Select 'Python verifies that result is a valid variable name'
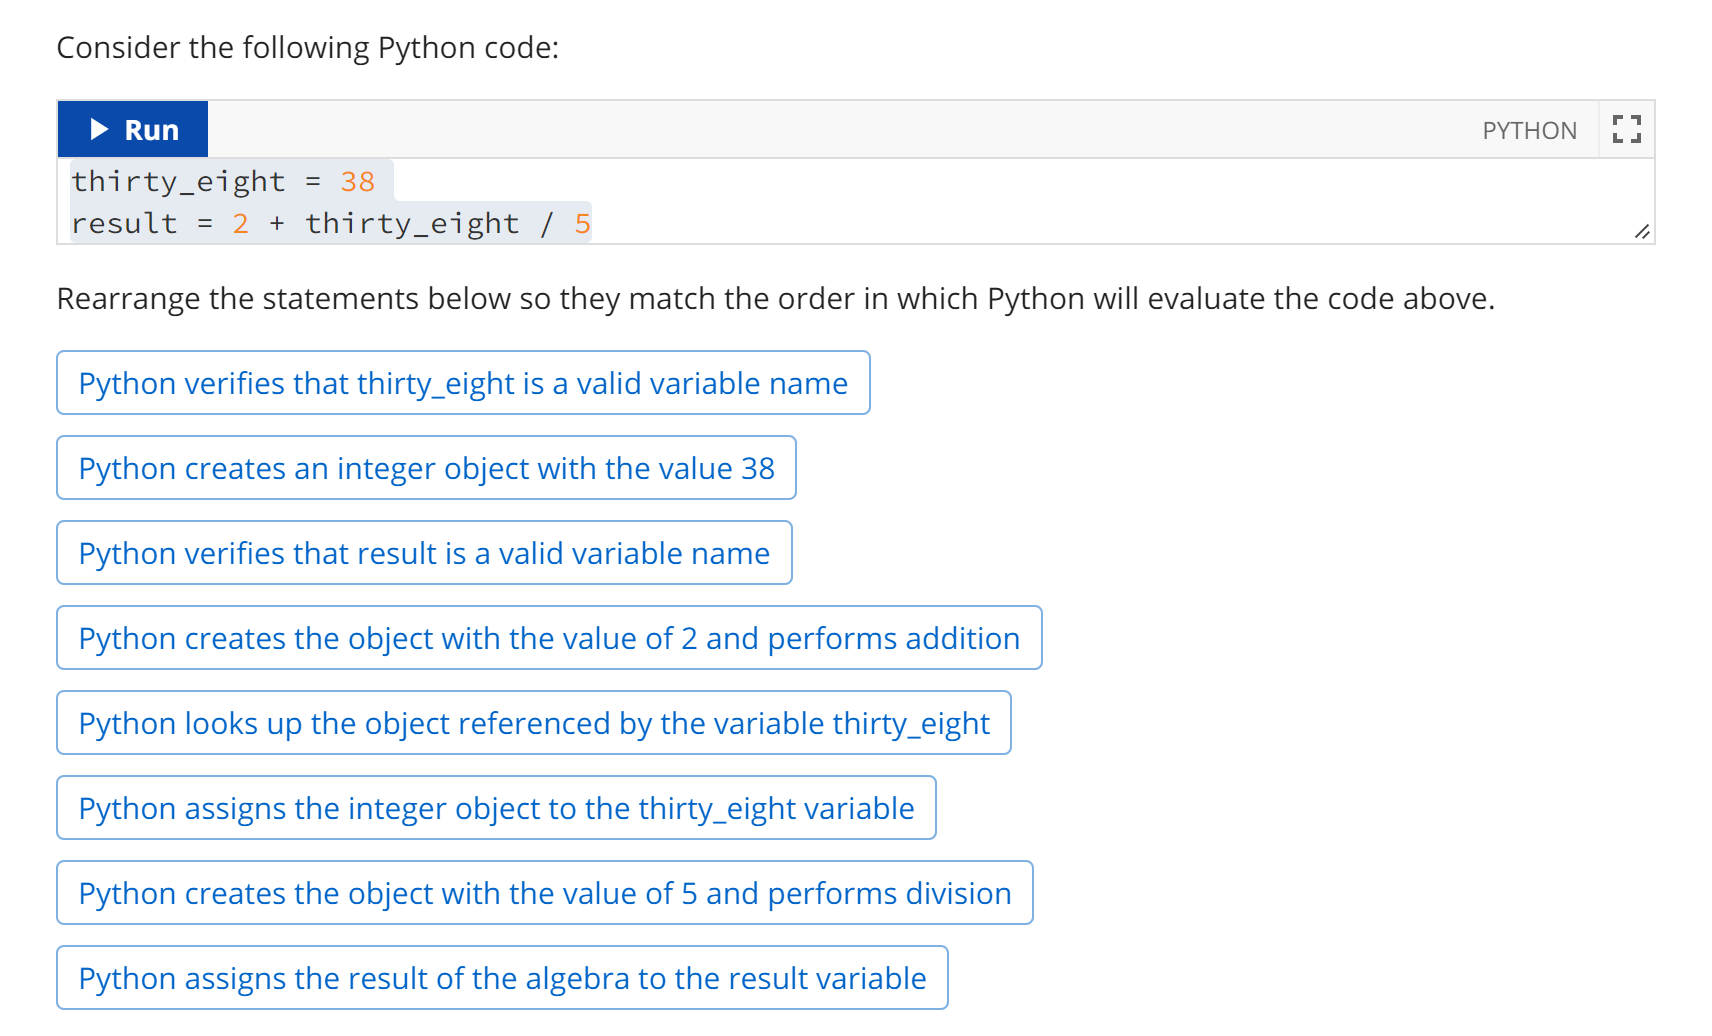 pos(424,553)
